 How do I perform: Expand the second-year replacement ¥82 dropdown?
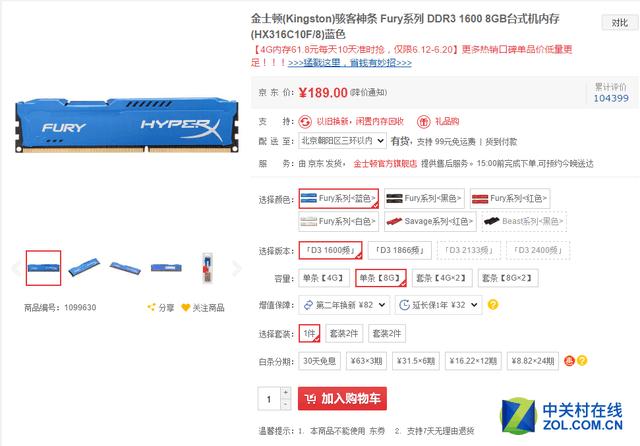click(344, 305)
